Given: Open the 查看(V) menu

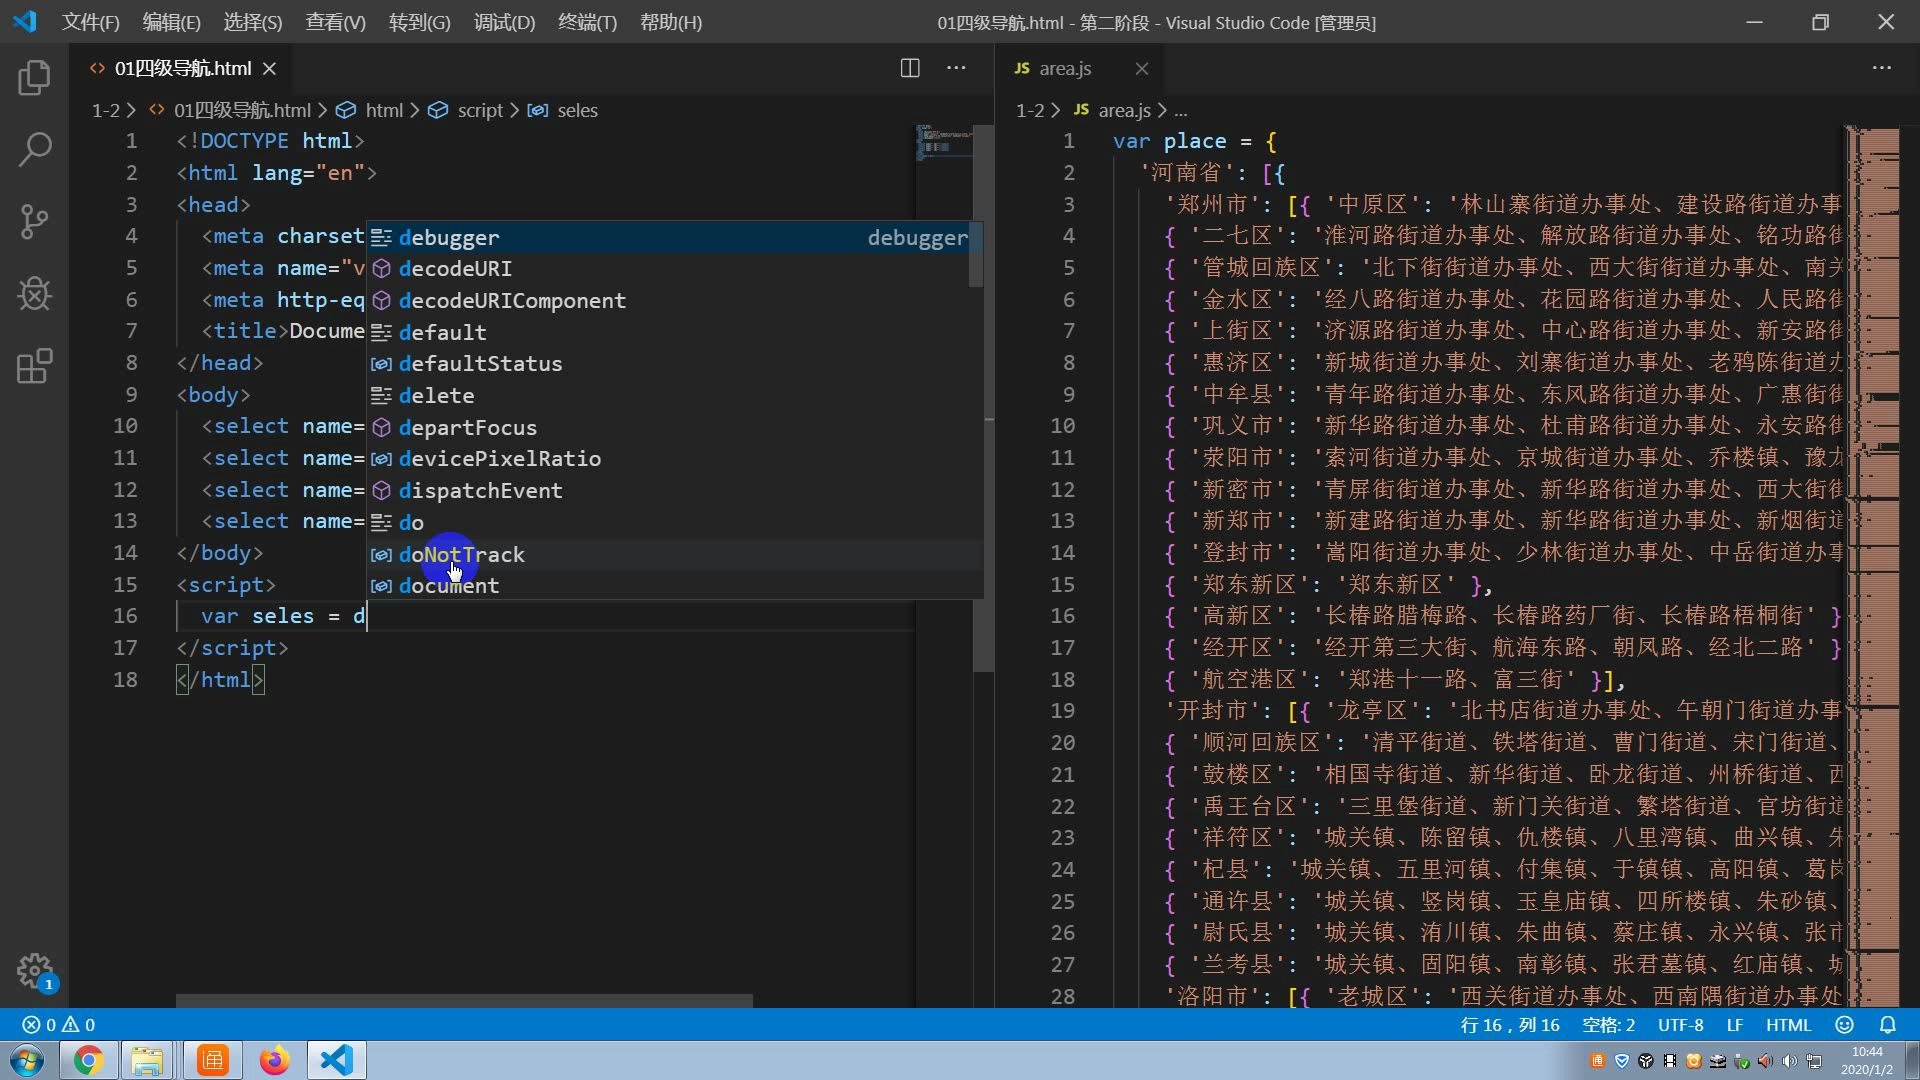Looking at the screenshot, I should pyautogui.click(x=335, y=22).
